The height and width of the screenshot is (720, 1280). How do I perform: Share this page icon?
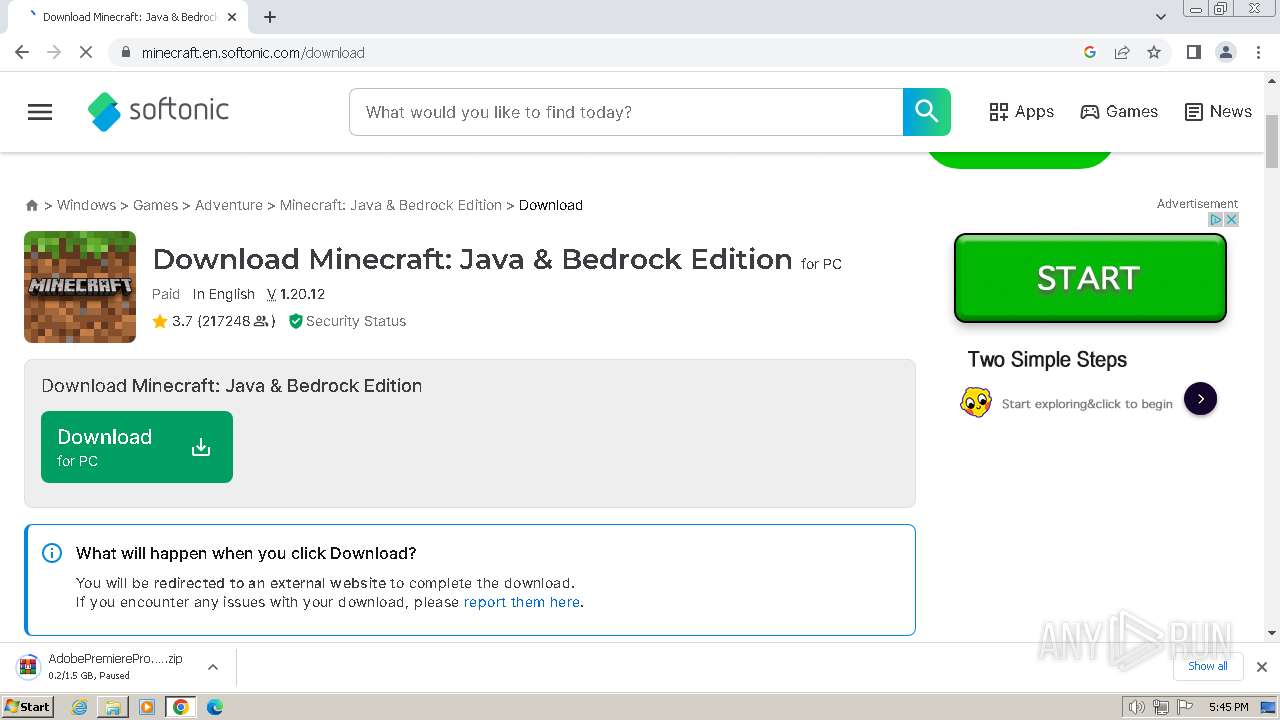coord(1122,52)
